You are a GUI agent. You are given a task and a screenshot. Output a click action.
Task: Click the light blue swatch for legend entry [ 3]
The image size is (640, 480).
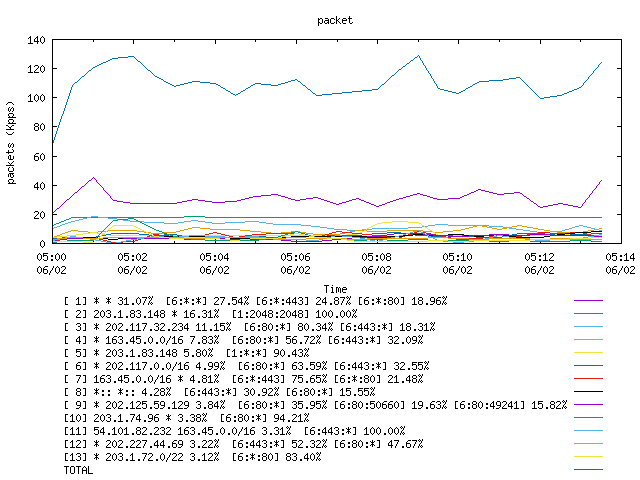(x=588, y=327)
